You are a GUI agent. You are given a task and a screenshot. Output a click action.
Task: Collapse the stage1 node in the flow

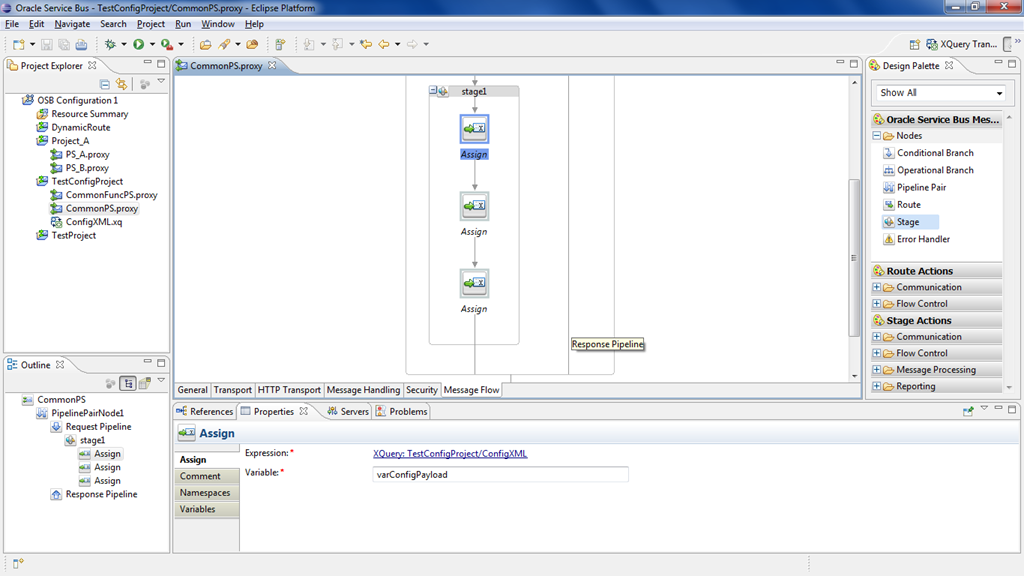click(433, 91)
